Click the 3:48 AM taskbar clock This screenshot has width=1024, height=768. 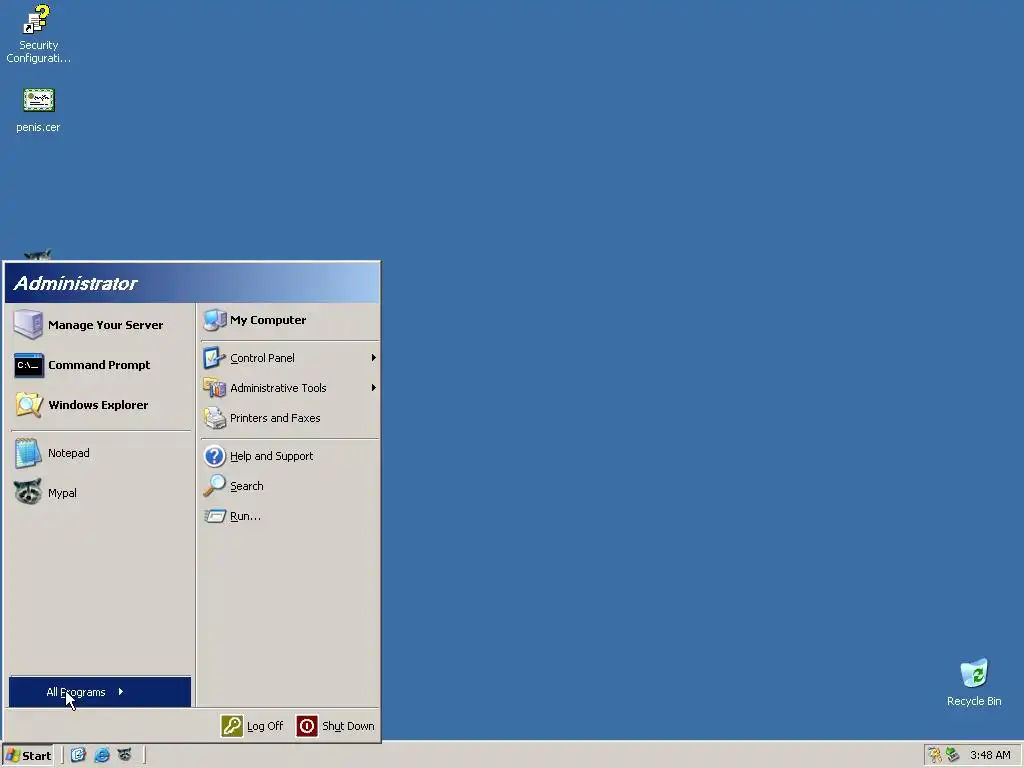coord(990,756)
